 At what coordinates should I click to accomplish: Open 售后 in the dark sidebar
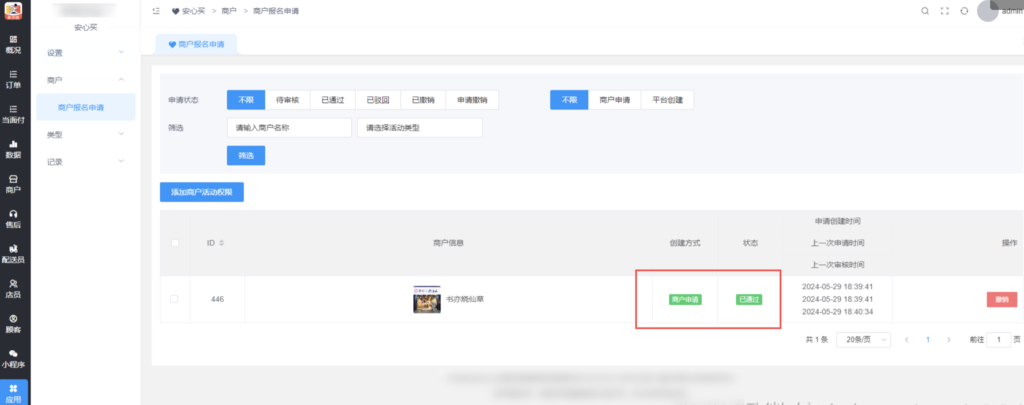coord(13,219)
